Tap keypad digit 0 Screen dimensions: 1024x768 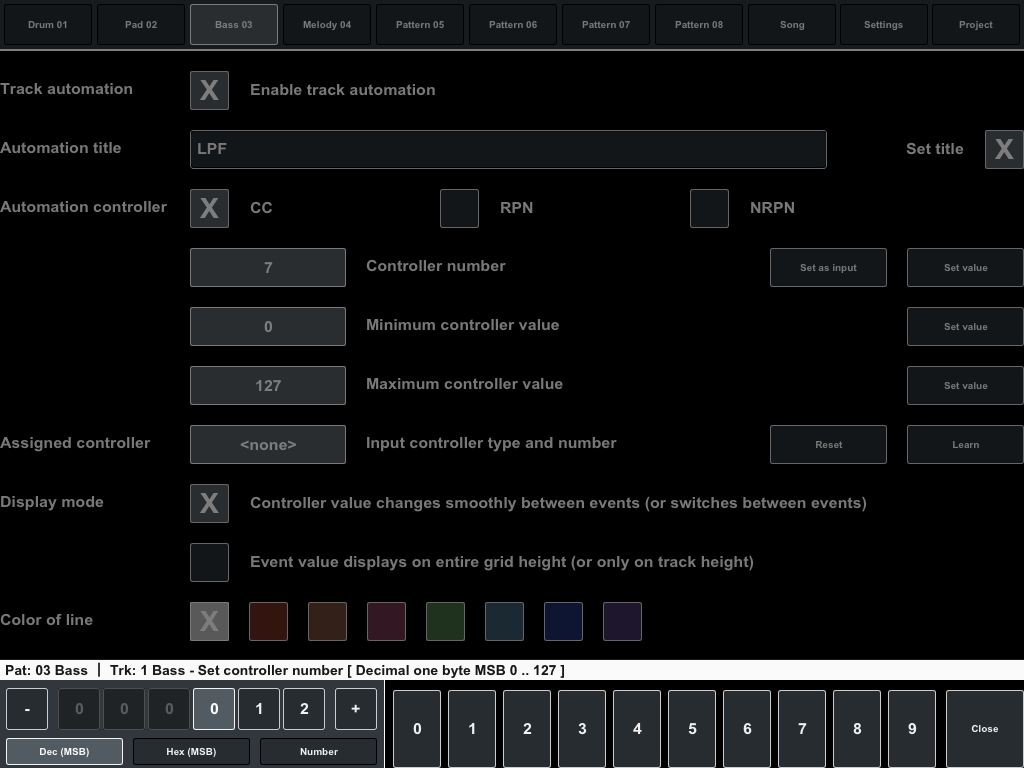pos(417,729)
